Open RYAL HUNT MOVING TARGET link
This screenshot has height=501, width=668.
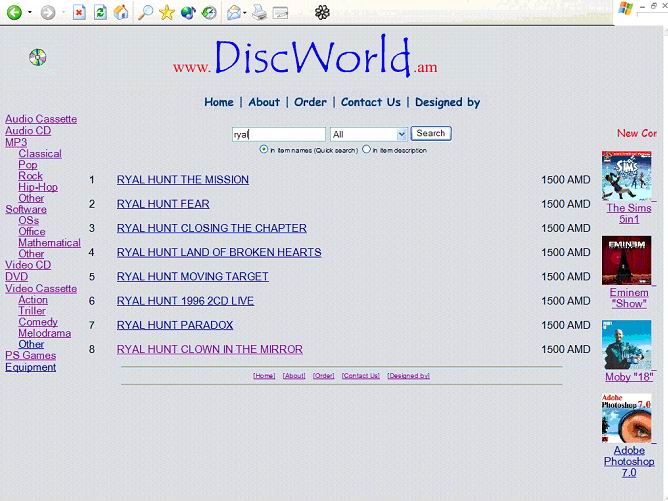tap(193, 277)
